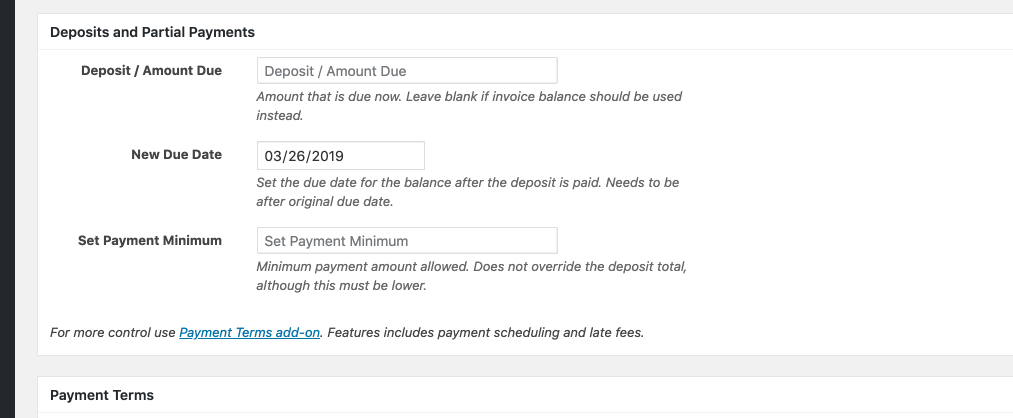Image resolution: width=1013 pixels, height=418 pixels.
Task: Click the "For more control use" note text
Action: 113,332
